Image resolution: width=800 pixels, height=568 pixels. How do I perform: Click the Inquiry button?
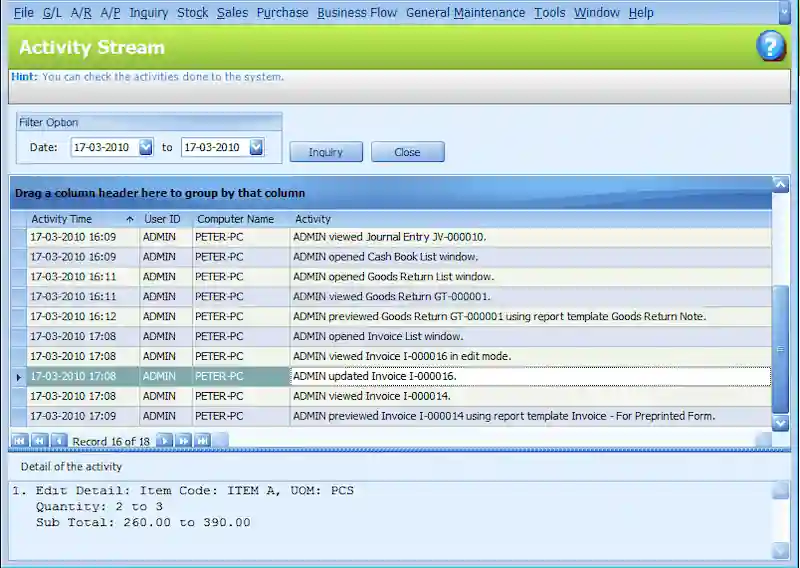click(326, 152)
